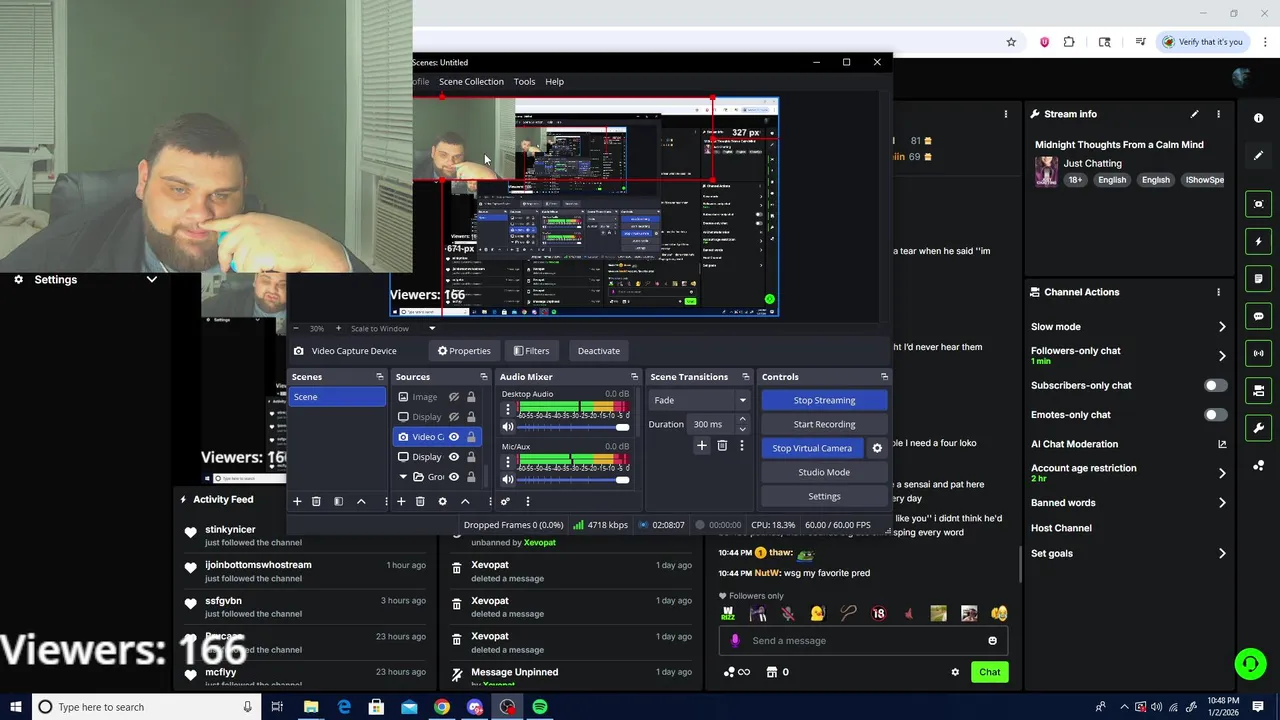Expand Set goals options
Image resolution: width=1280 pixels, height=720 pixels.
click(1222, 553)
